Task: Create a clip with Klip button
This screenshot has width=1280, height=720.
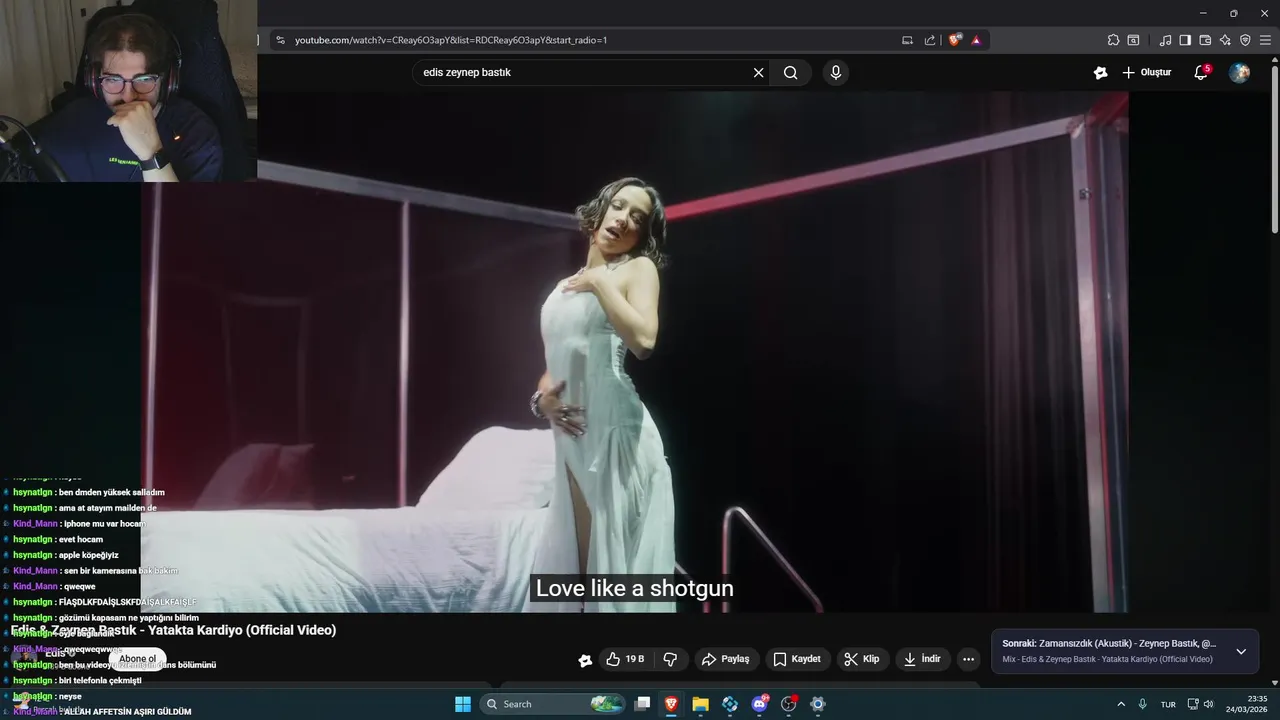Action: pyautogui.click(x=862, y=659)
